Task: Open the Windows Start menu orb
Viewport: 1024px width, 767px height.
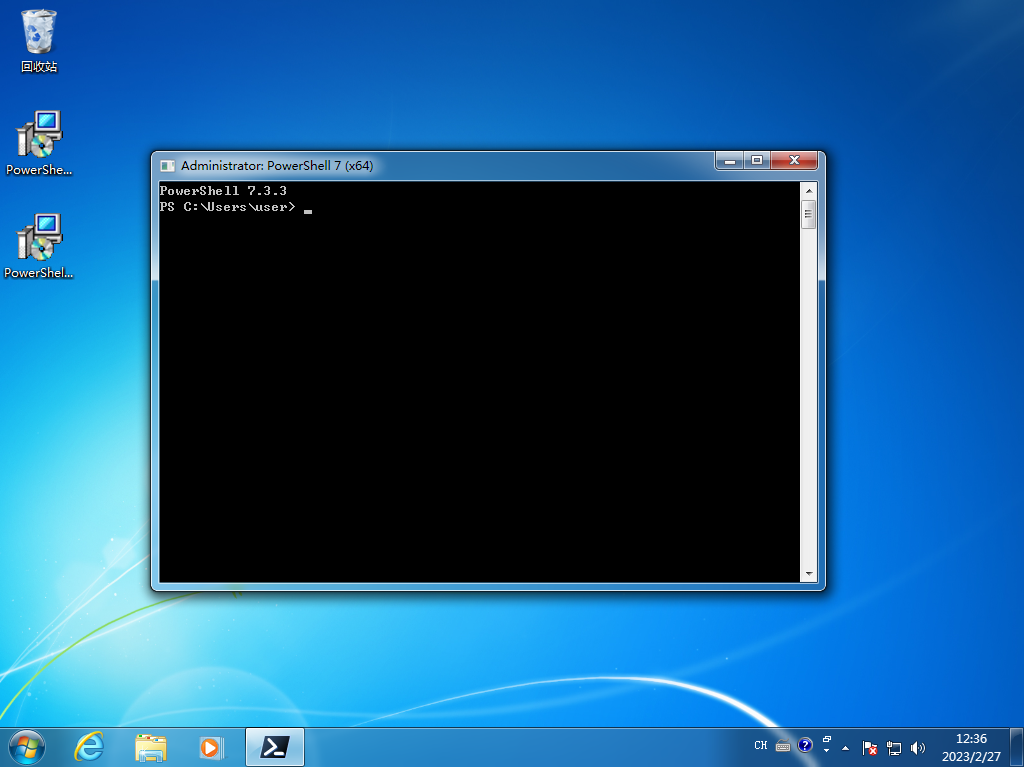Action: pos(27,747)
